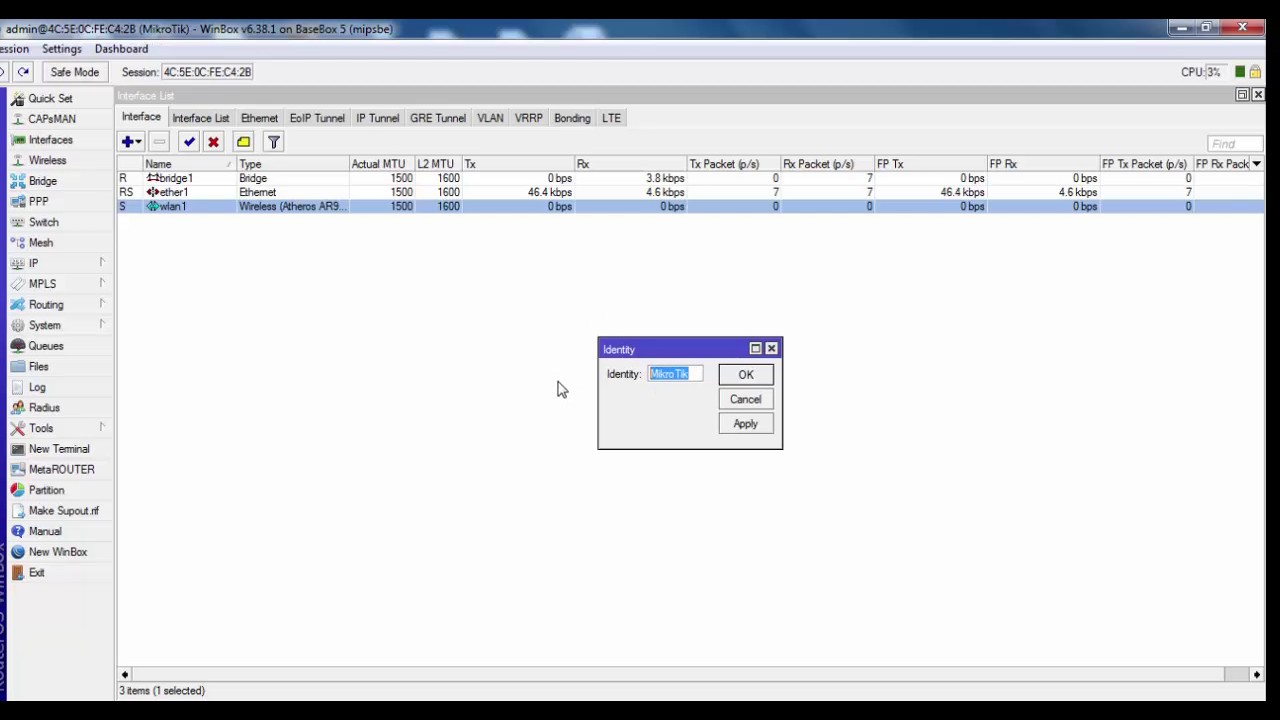Open MetaROUTER in sidebar

tap(62, 469)
